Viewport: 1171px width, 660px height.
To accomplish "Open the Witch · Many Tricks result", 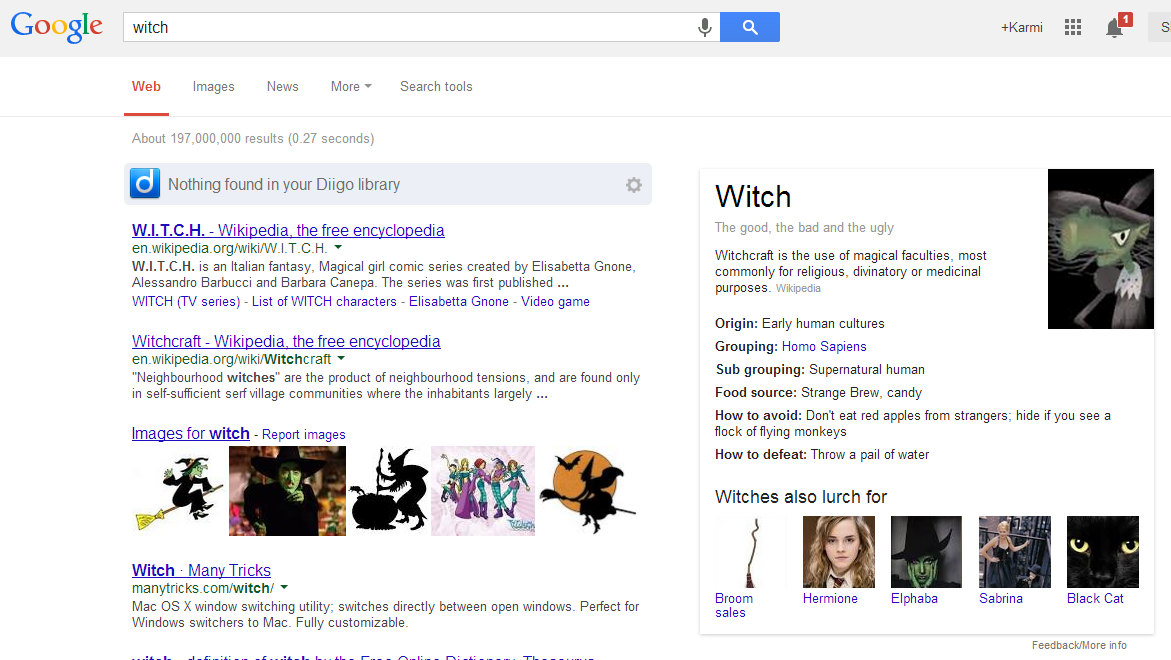I will point(201,570).
